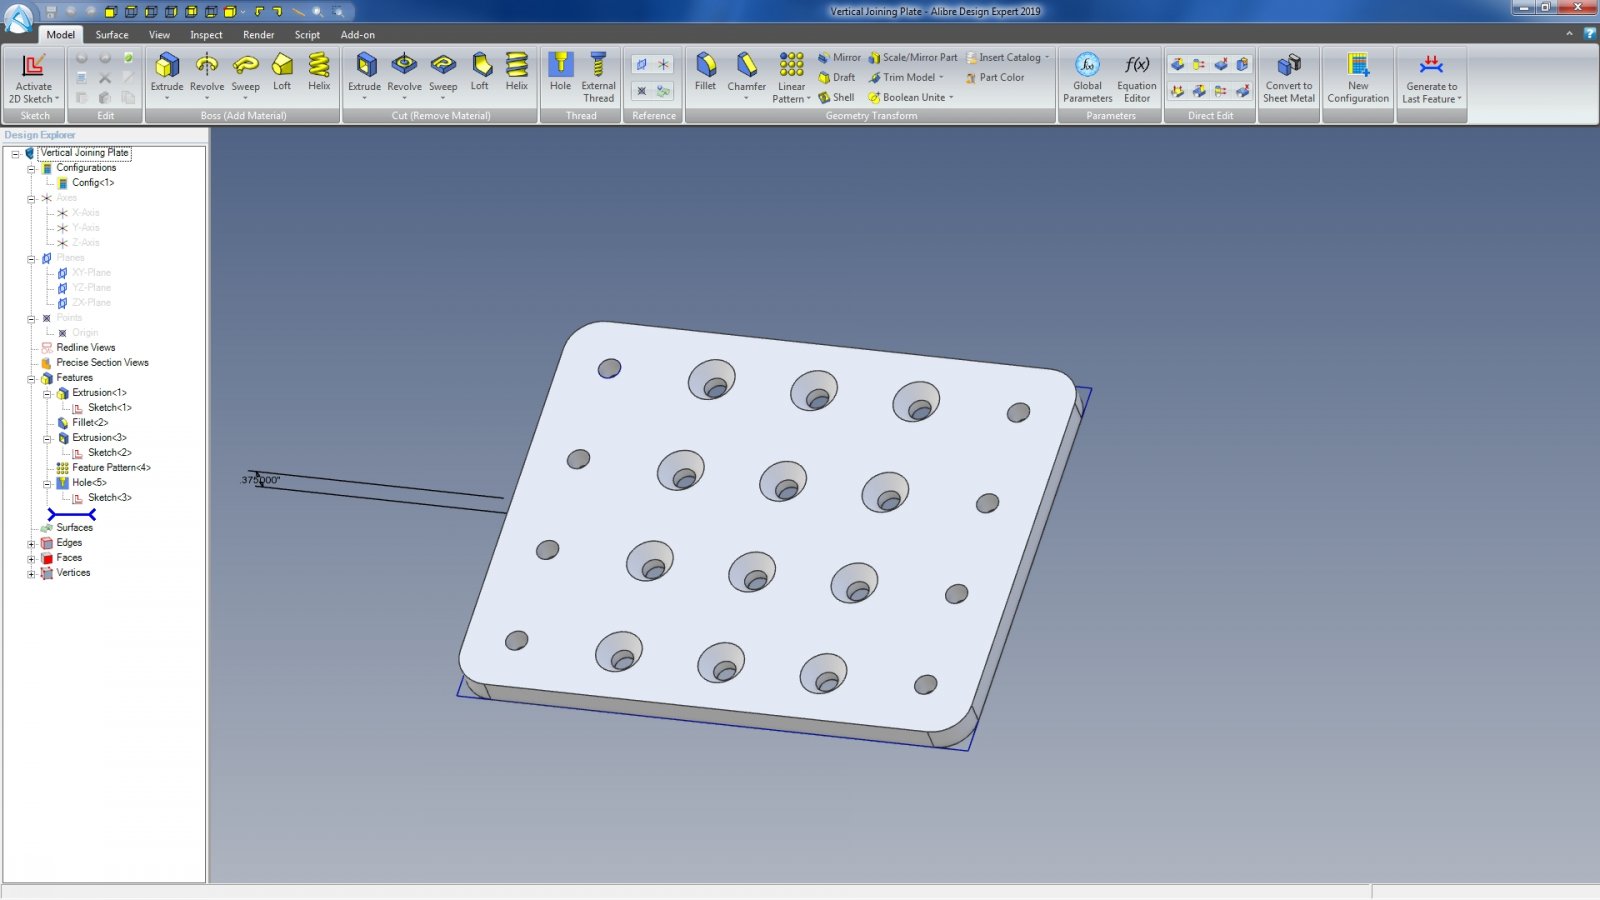Select the Boss Extrude tool
Screen dimensions: 1600x900
point(167,67)
